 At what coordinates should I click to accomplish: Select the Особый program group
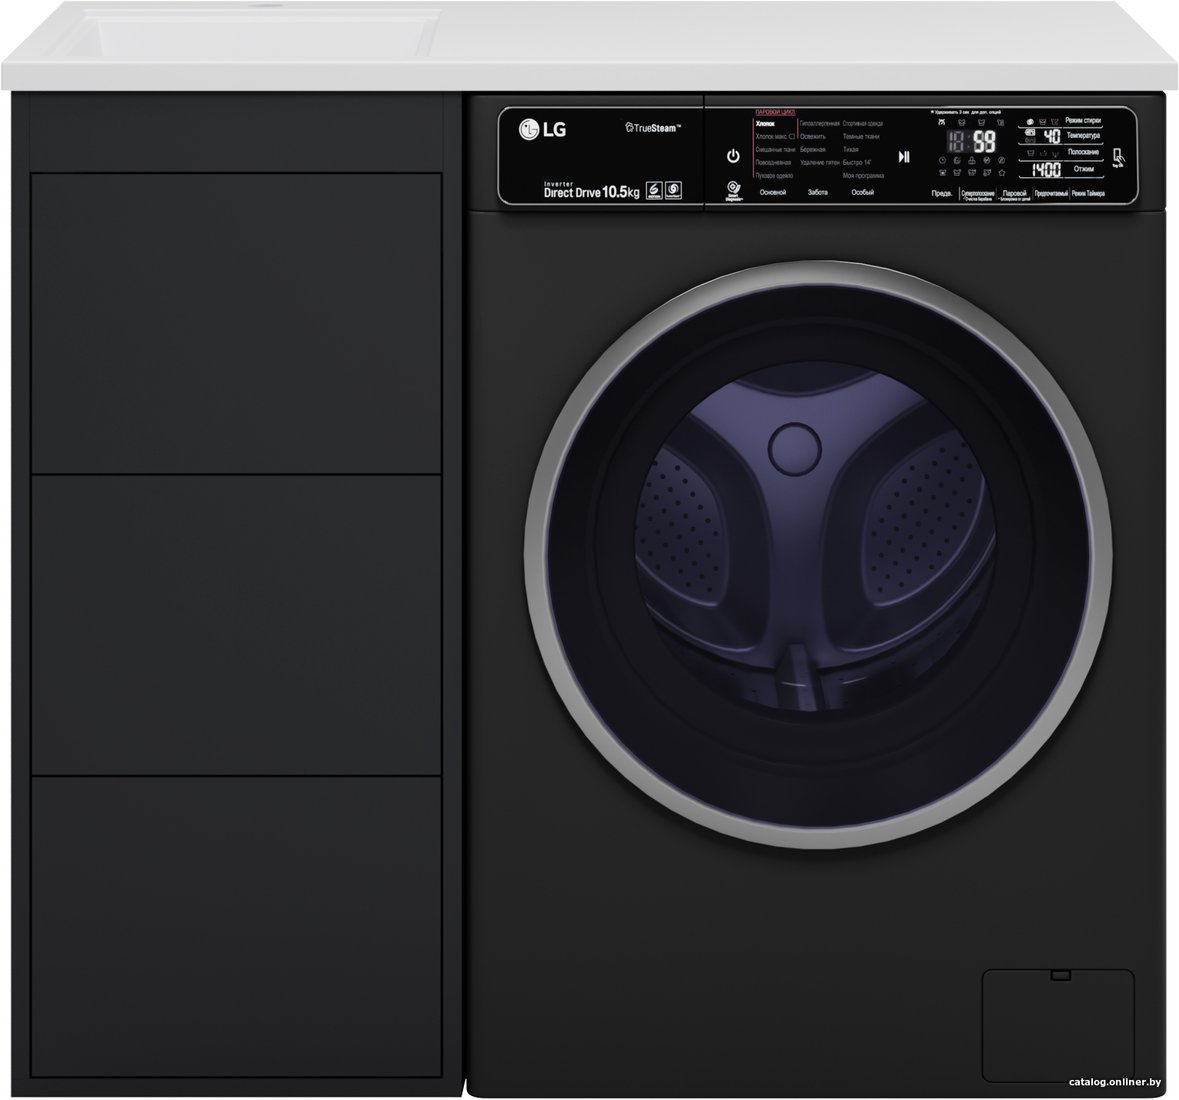coord(862,192)
